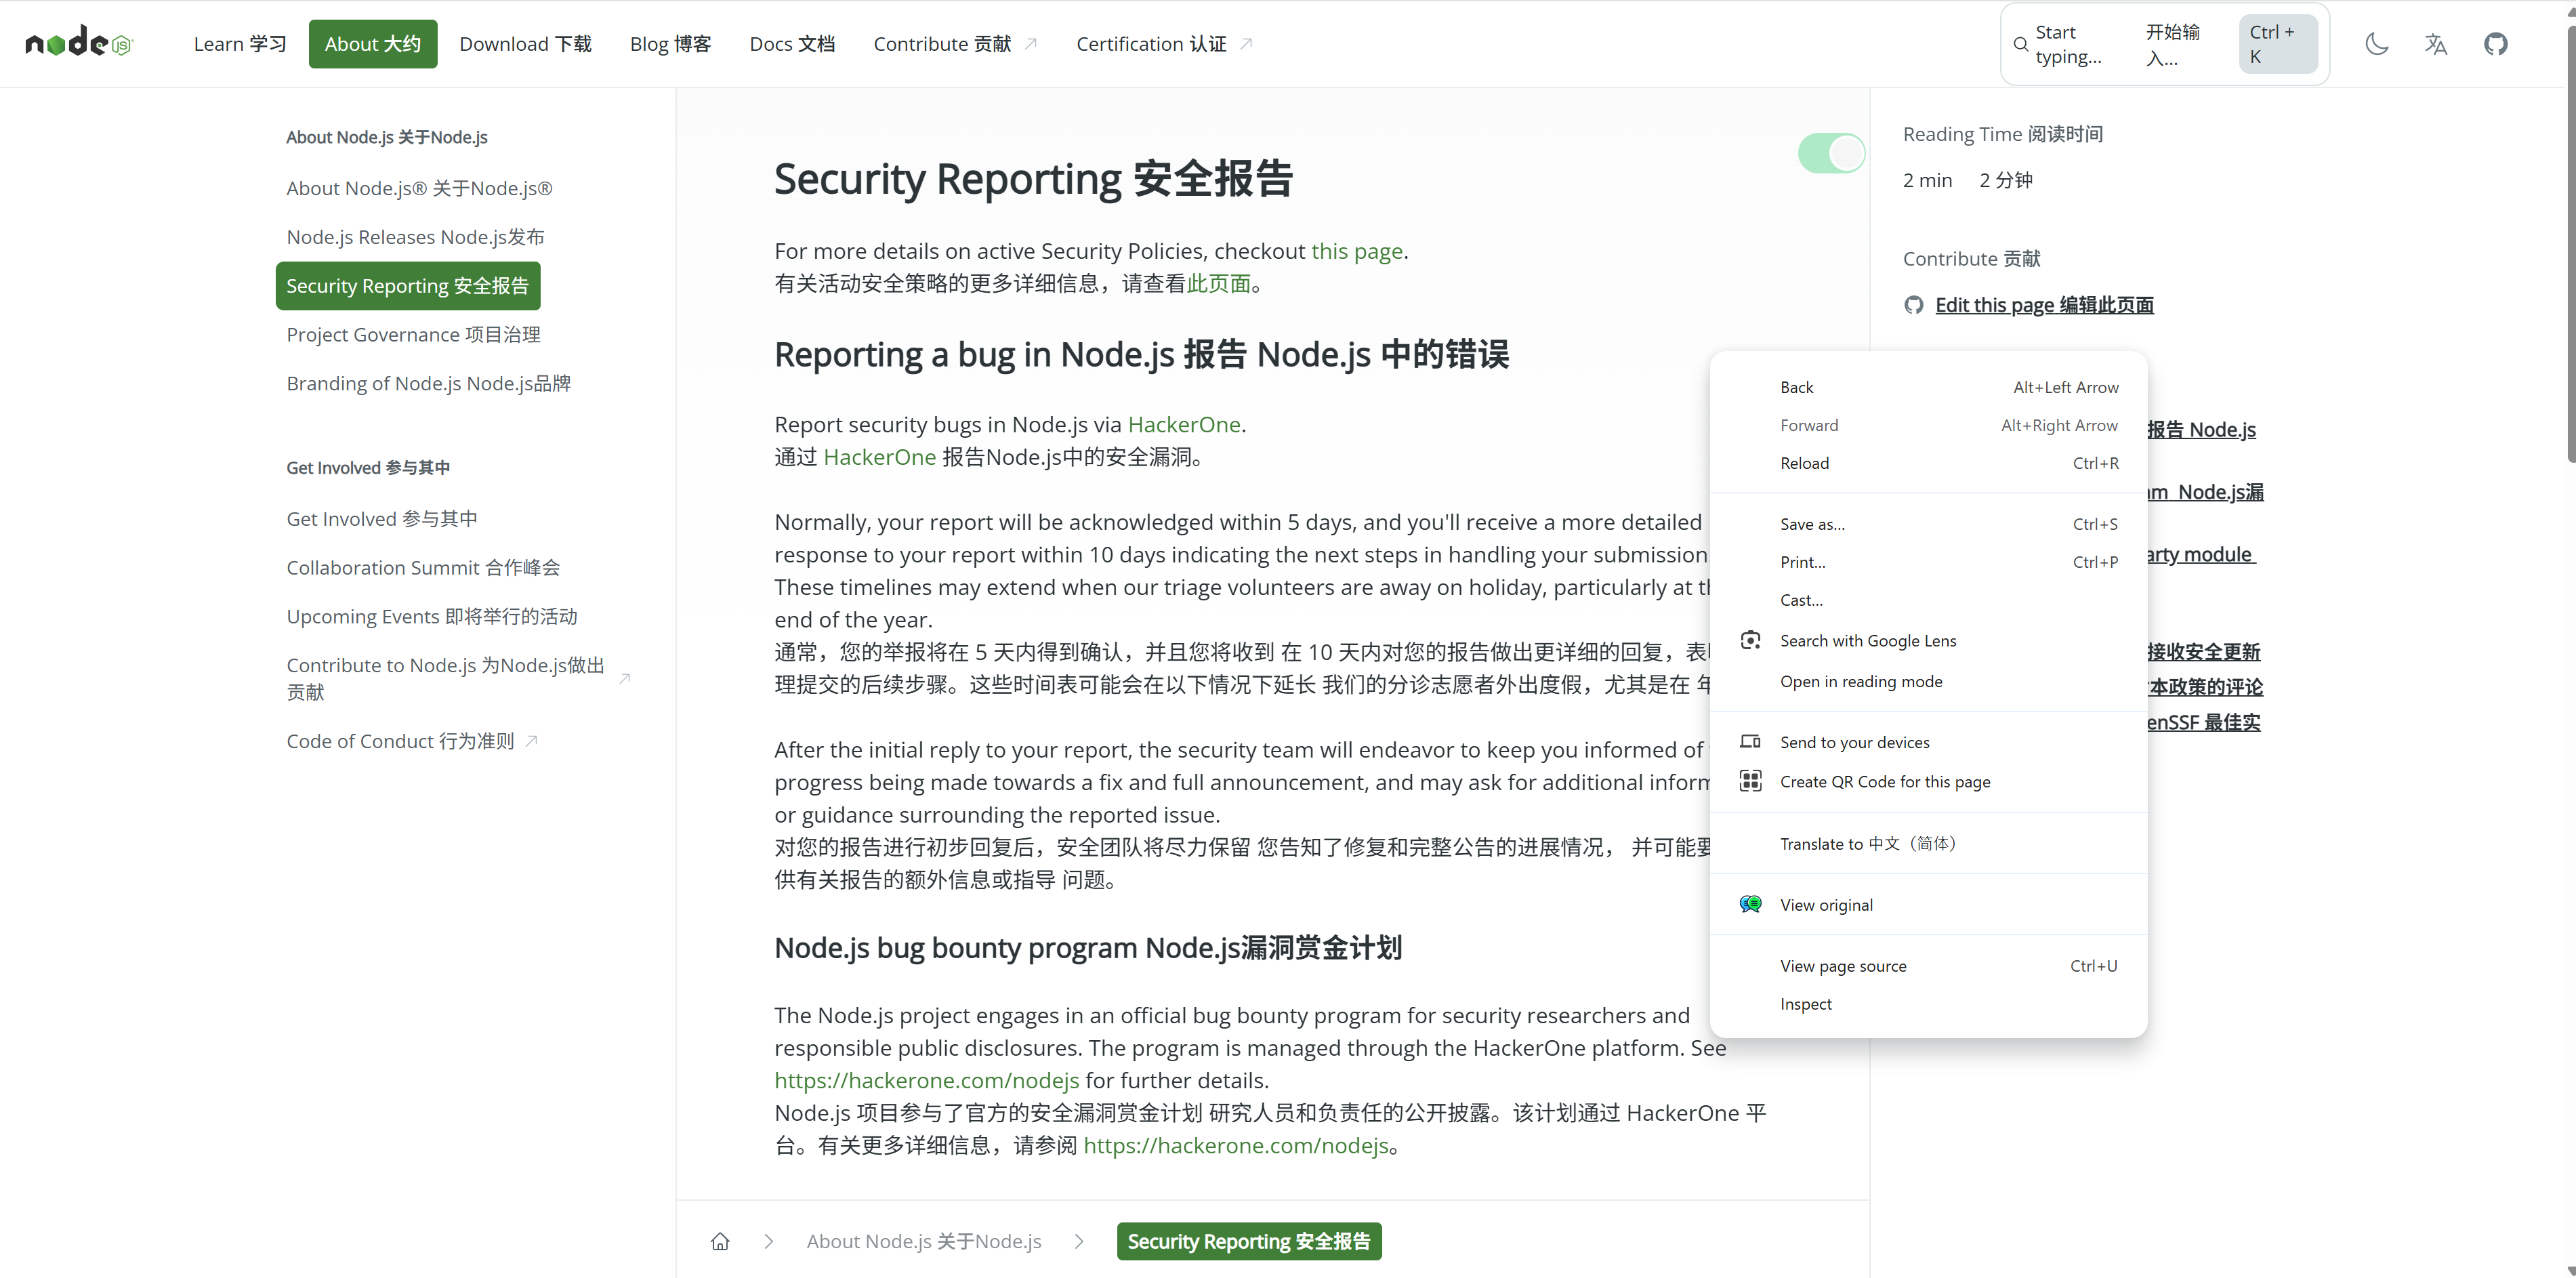Open the HackerOne link

[1183, 424]
